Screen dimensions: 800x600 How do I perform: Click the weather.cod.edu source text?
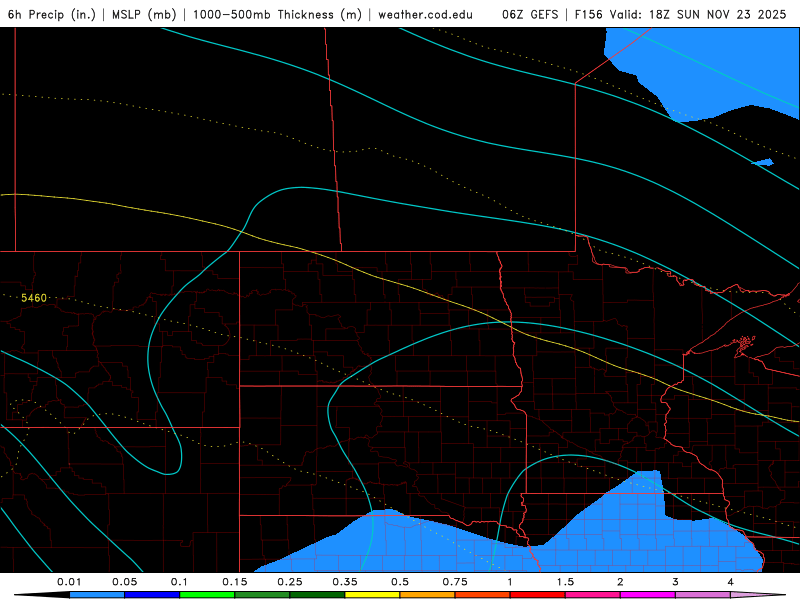click(425, 14)
